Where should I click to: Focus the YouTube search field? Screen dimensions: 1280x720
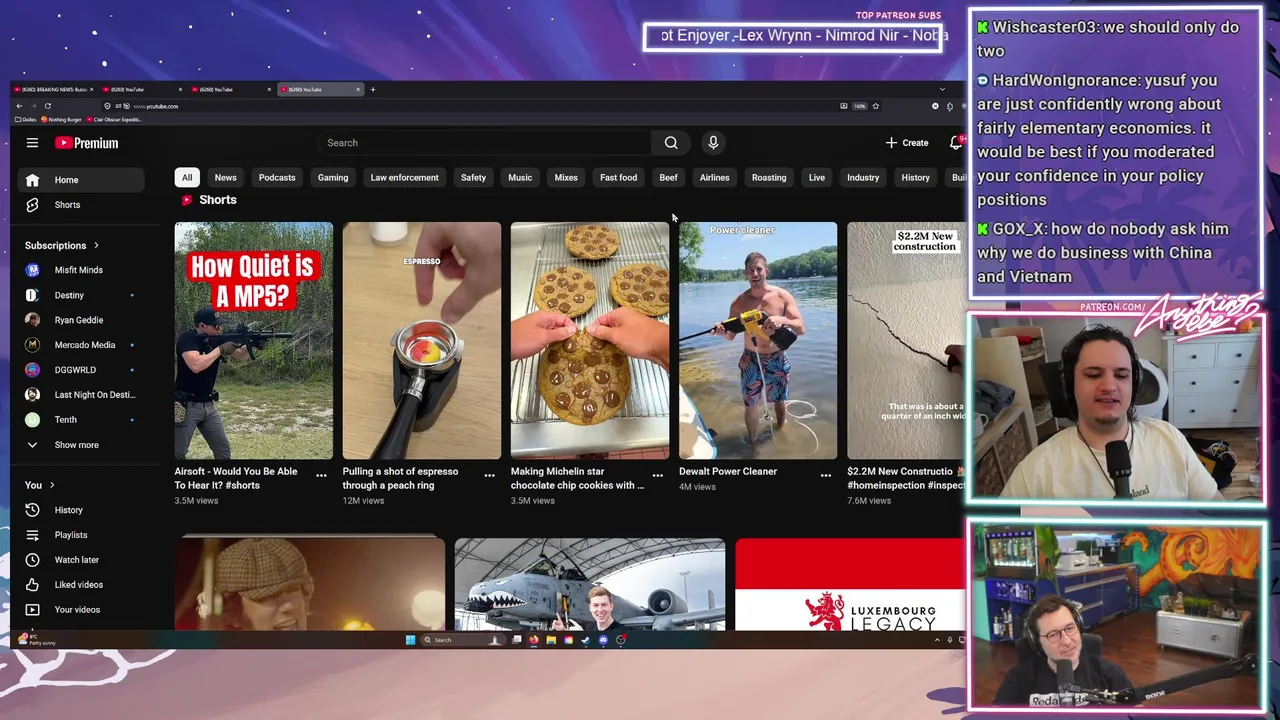click(485, 143)
